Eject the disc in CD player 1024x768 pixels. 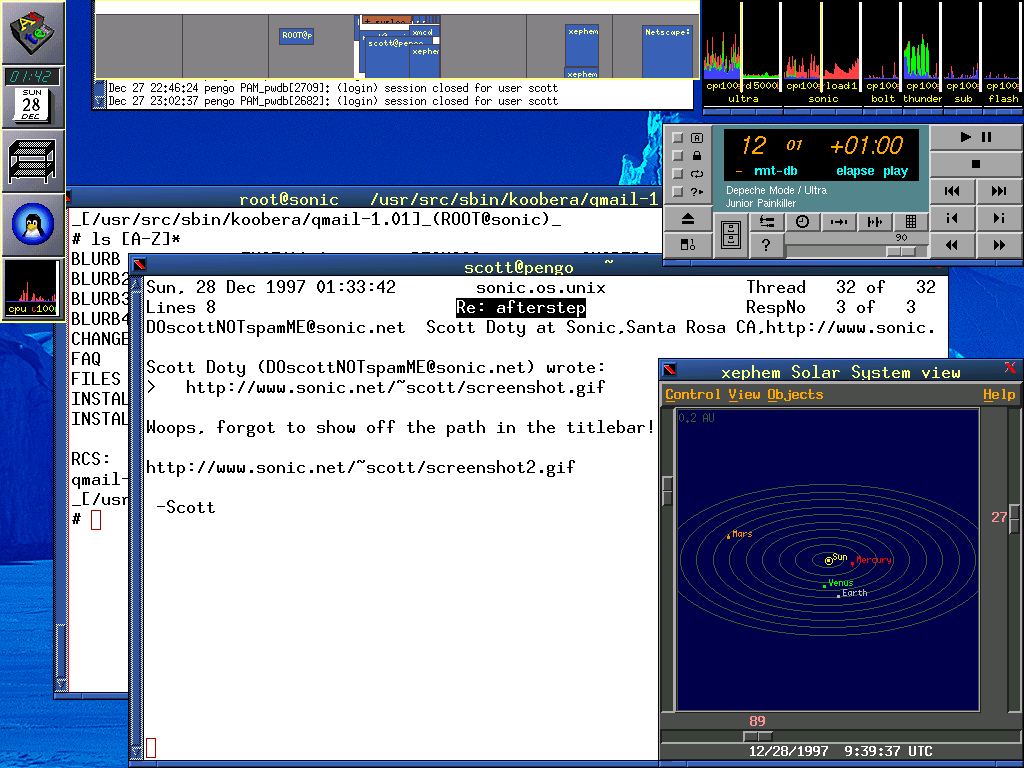tap(688, 219)
